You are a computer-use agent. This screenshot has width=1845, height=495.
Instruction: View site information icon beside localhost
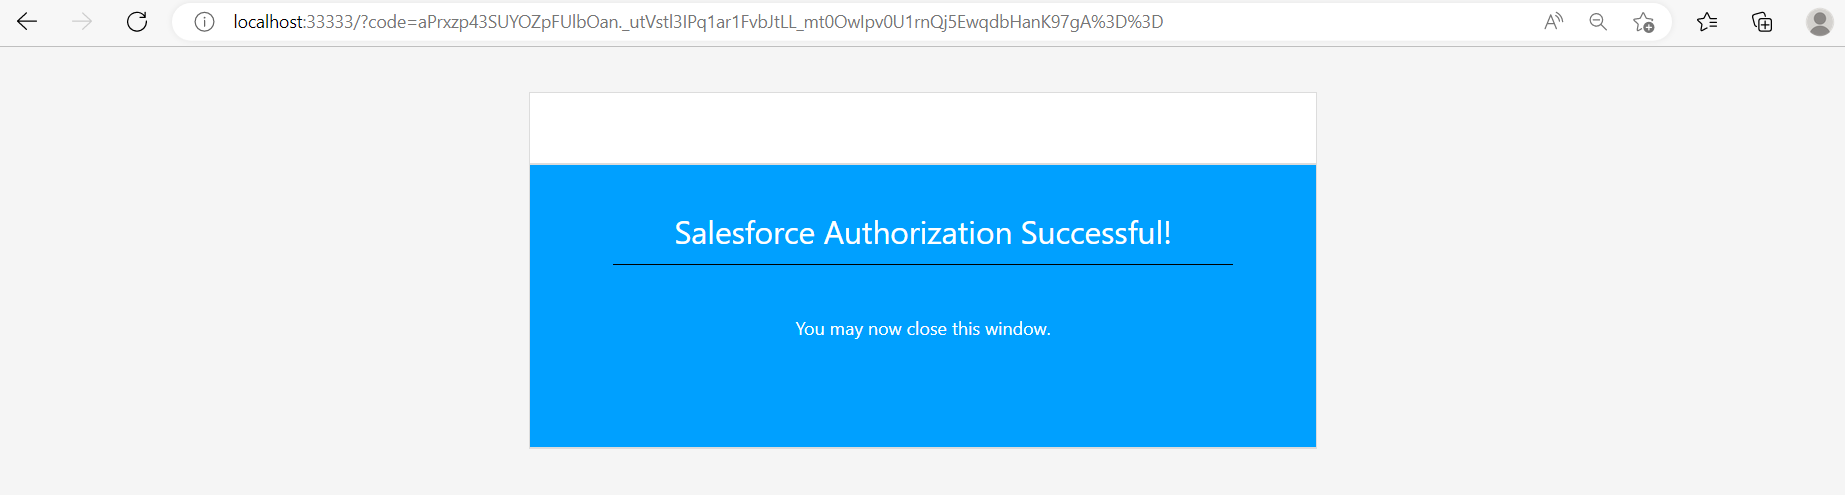[x=204, y=22]
